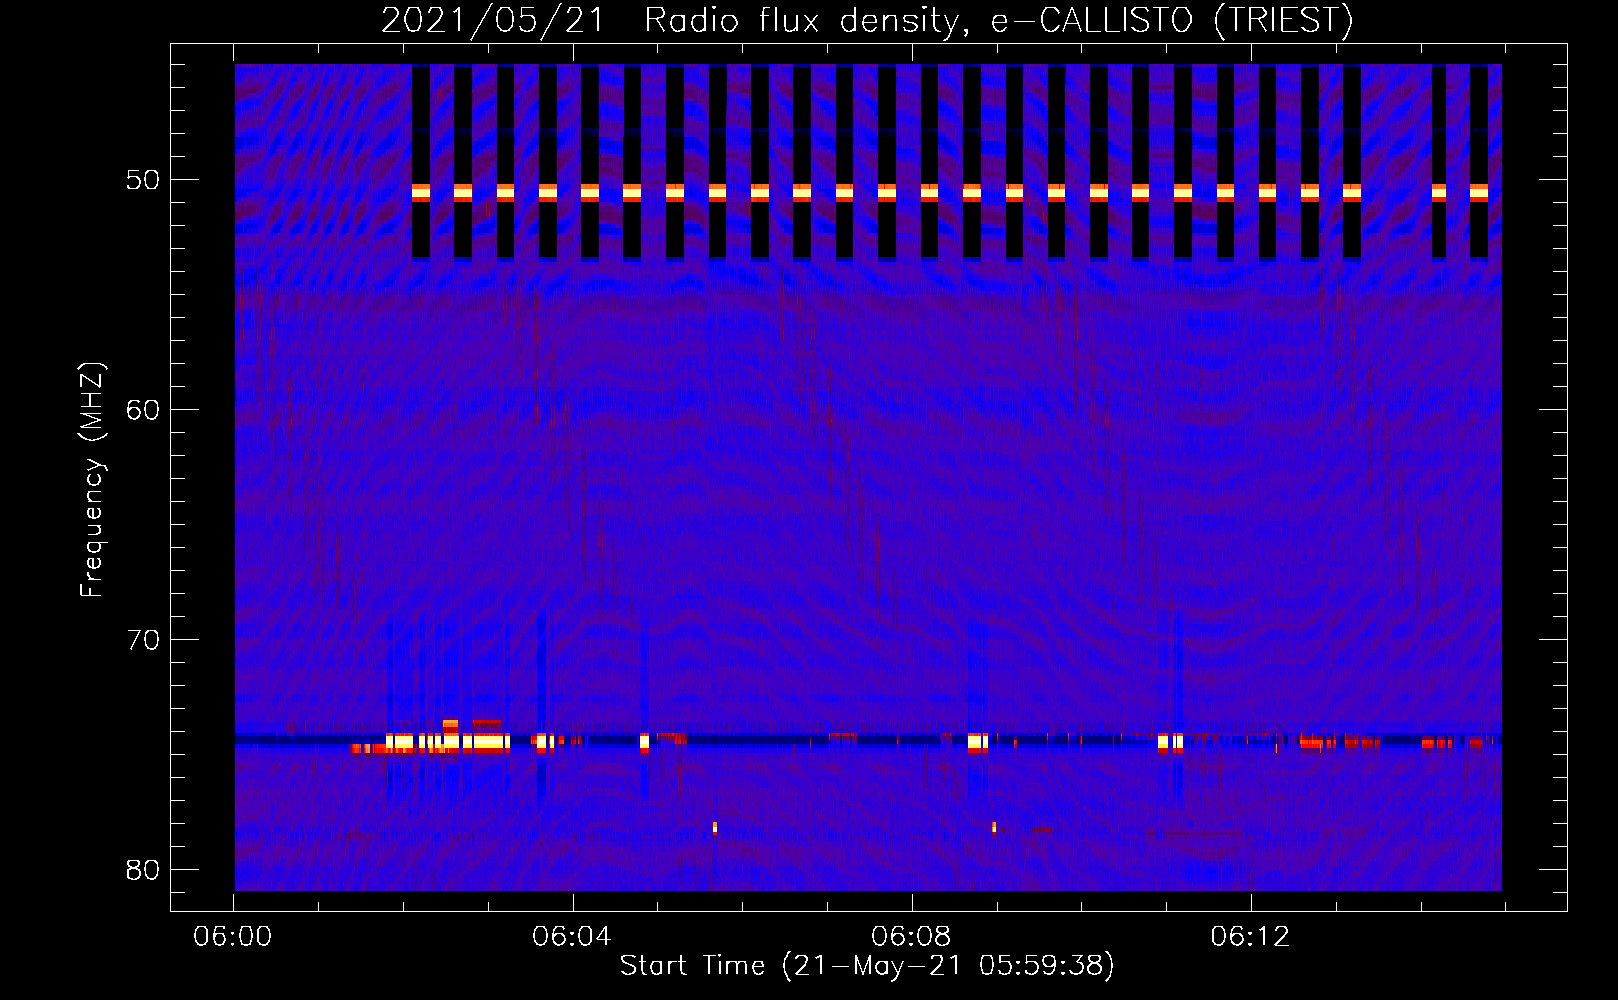1618x1000 pixels.
Task: Select the 06:12 time tick label
Action: click(1250, 937)
